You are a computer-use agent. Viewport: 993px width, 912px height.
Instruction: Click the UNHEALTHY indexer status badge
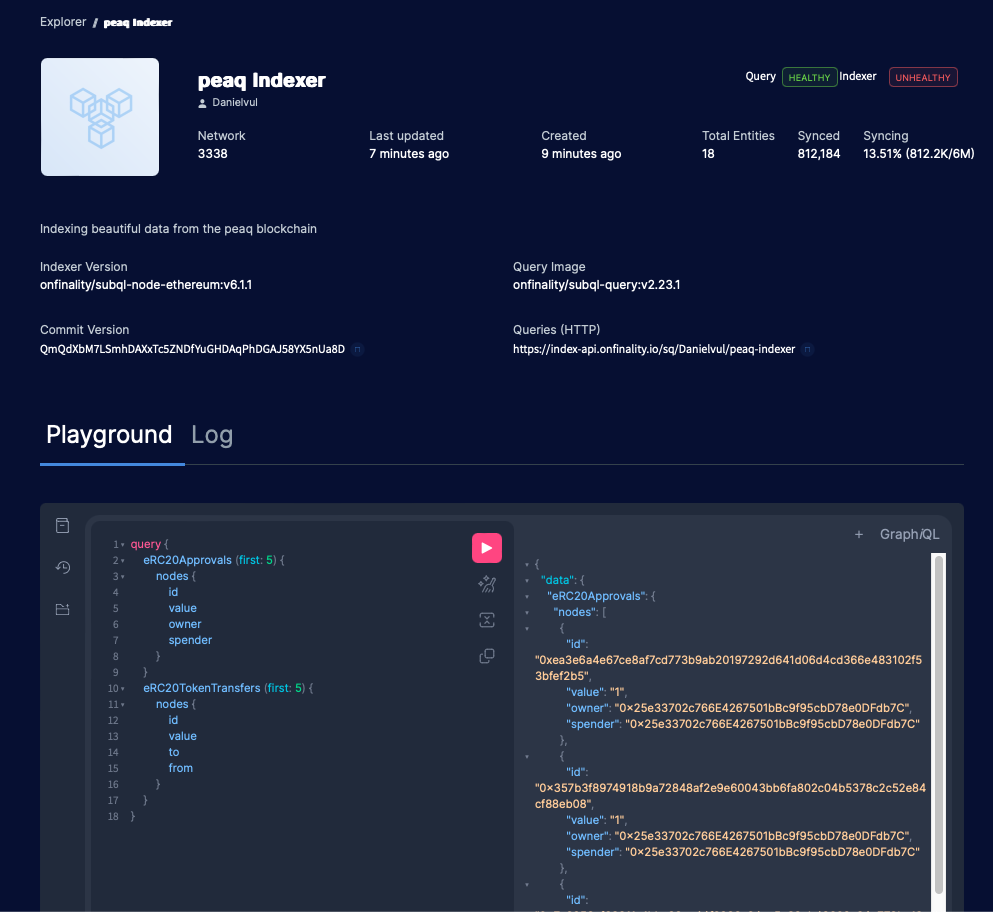click(x=922, y=77)
